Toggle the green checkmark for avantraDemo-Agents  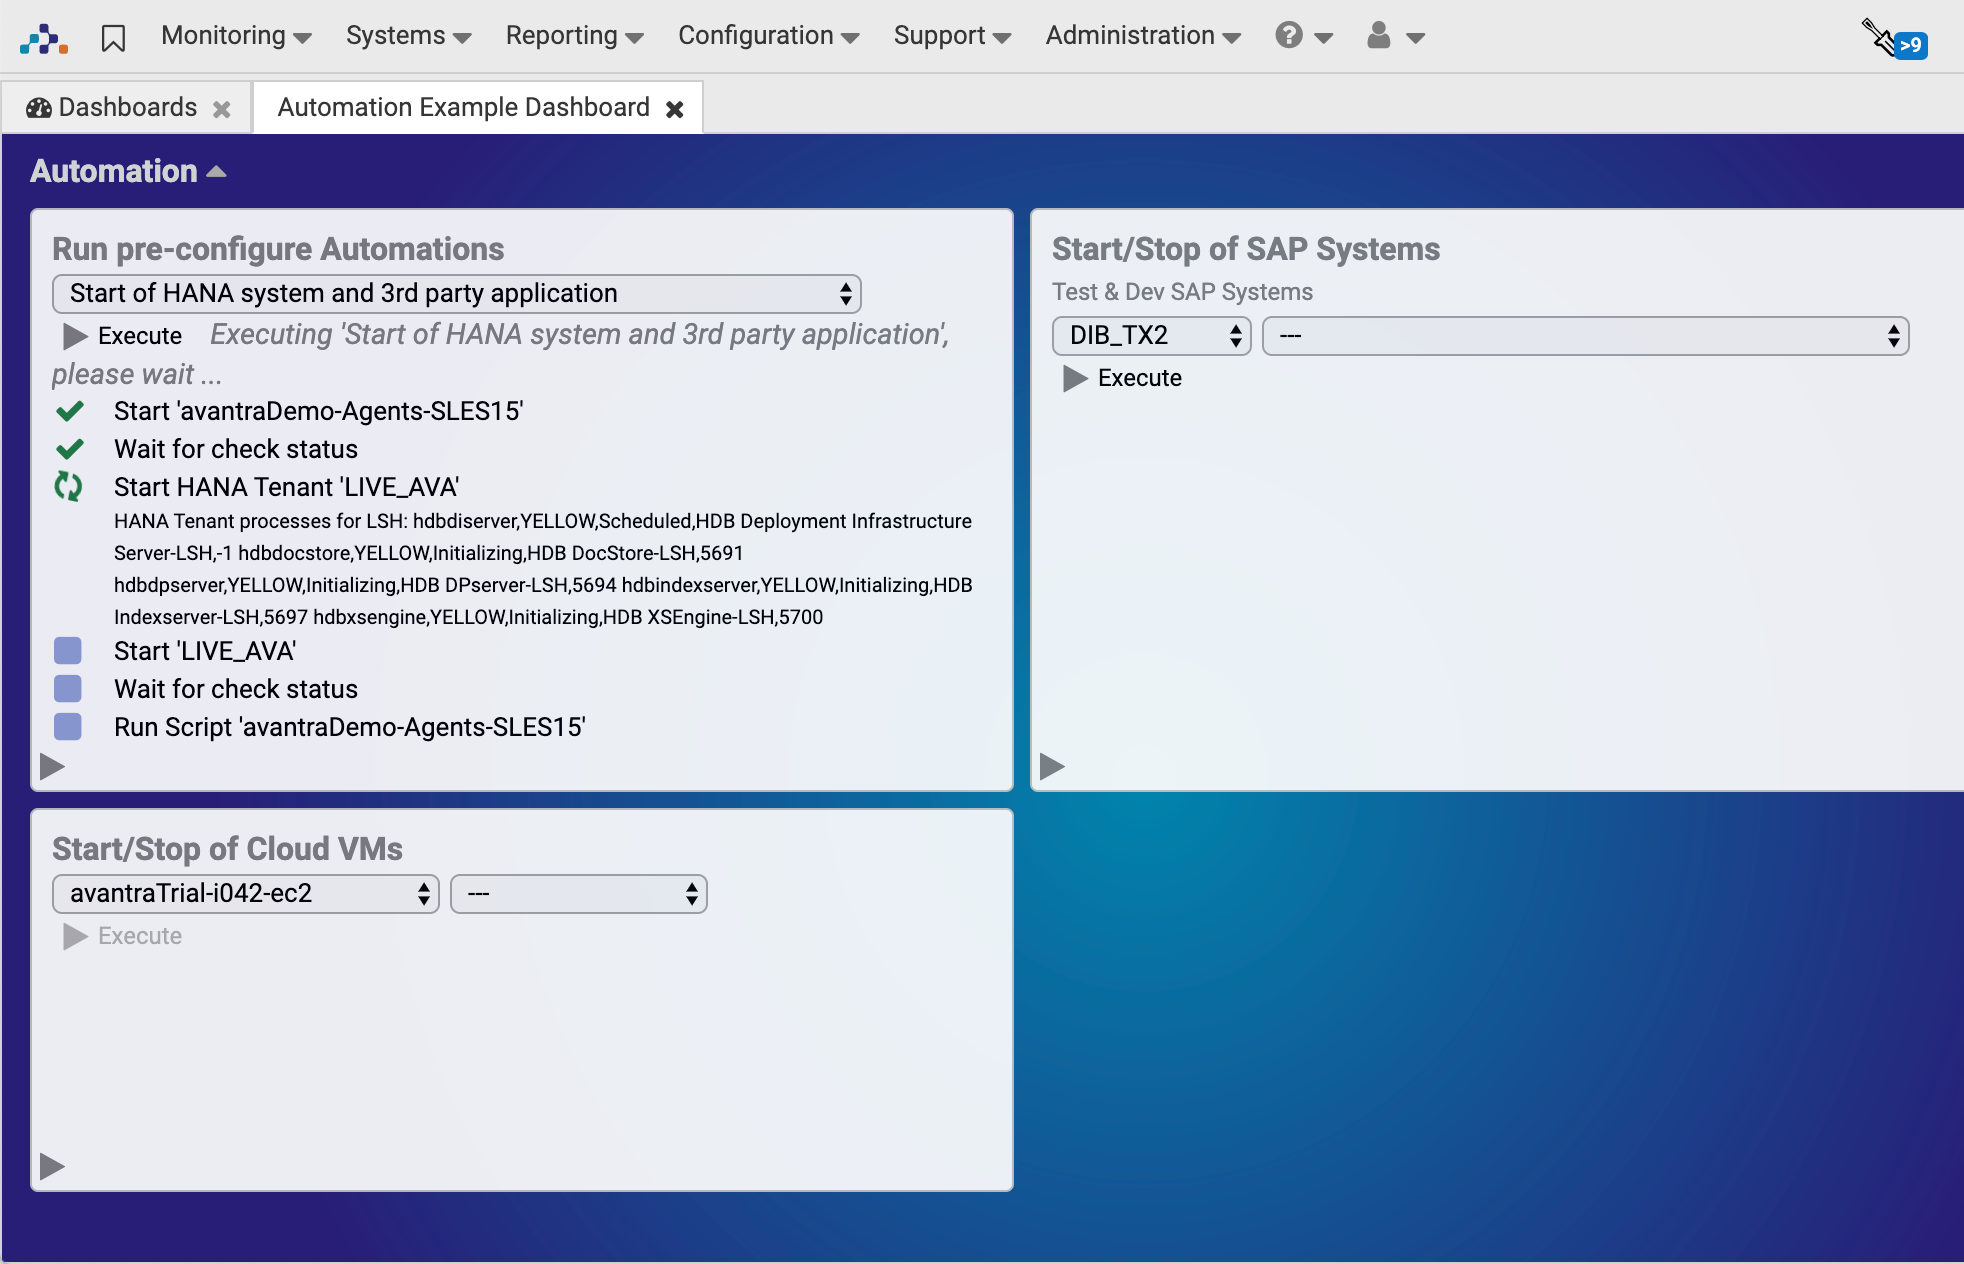click(73, 412)
